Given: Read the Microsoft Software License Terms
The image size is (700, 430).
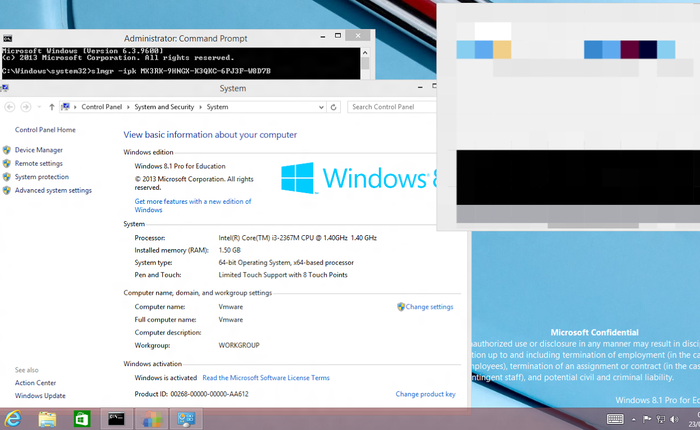Looking at the screenshot, I should pyautogui.click(x=266, y=378).
